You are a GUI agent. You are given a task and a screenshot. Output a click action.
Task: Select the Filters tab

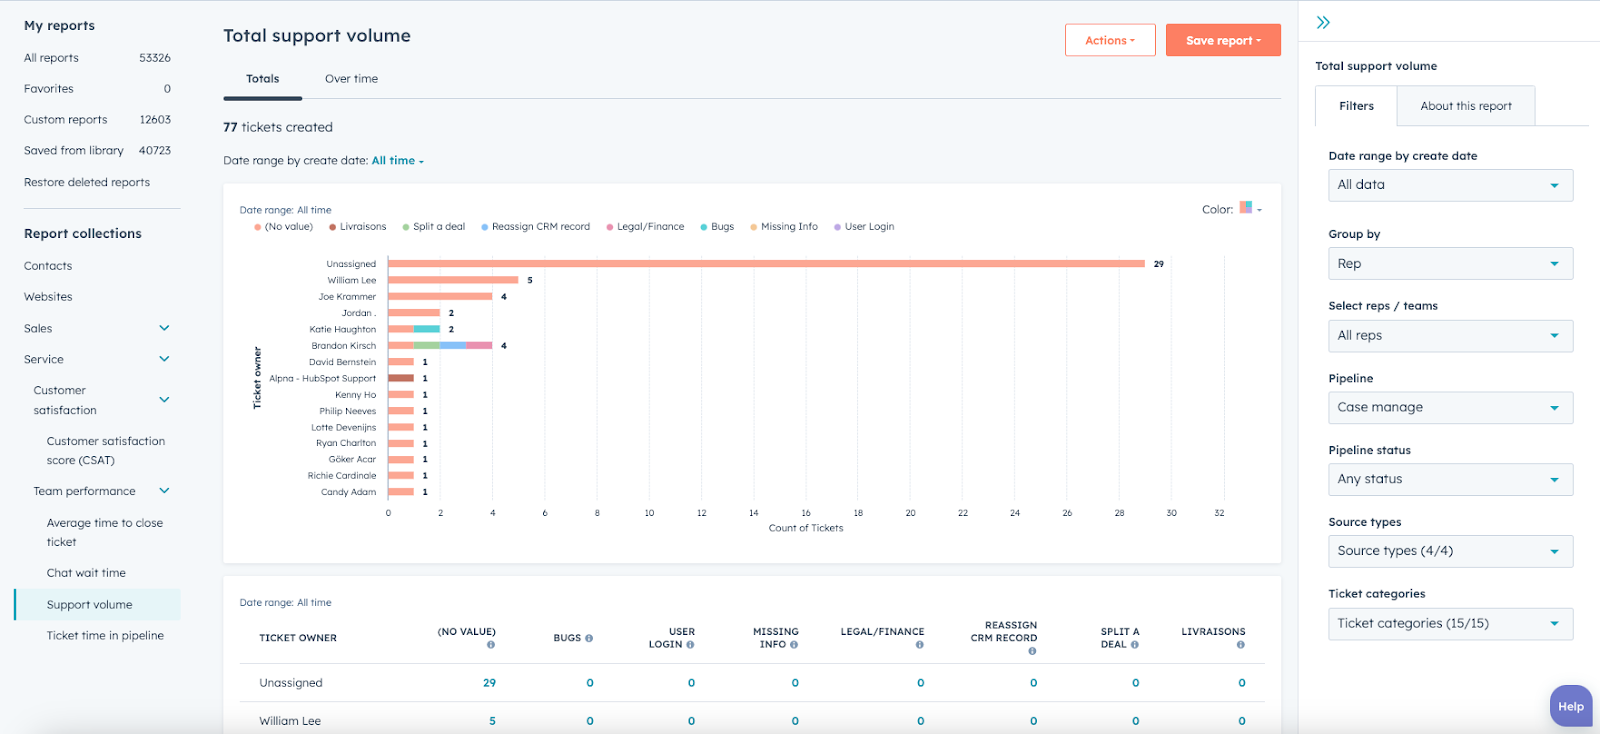point(1356,106)
